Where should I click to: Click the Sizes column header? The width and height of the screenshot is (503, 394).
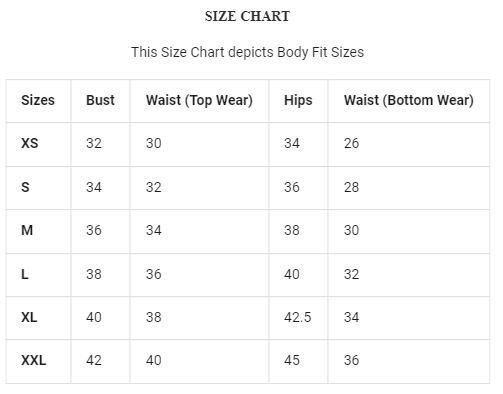(38, 100)
